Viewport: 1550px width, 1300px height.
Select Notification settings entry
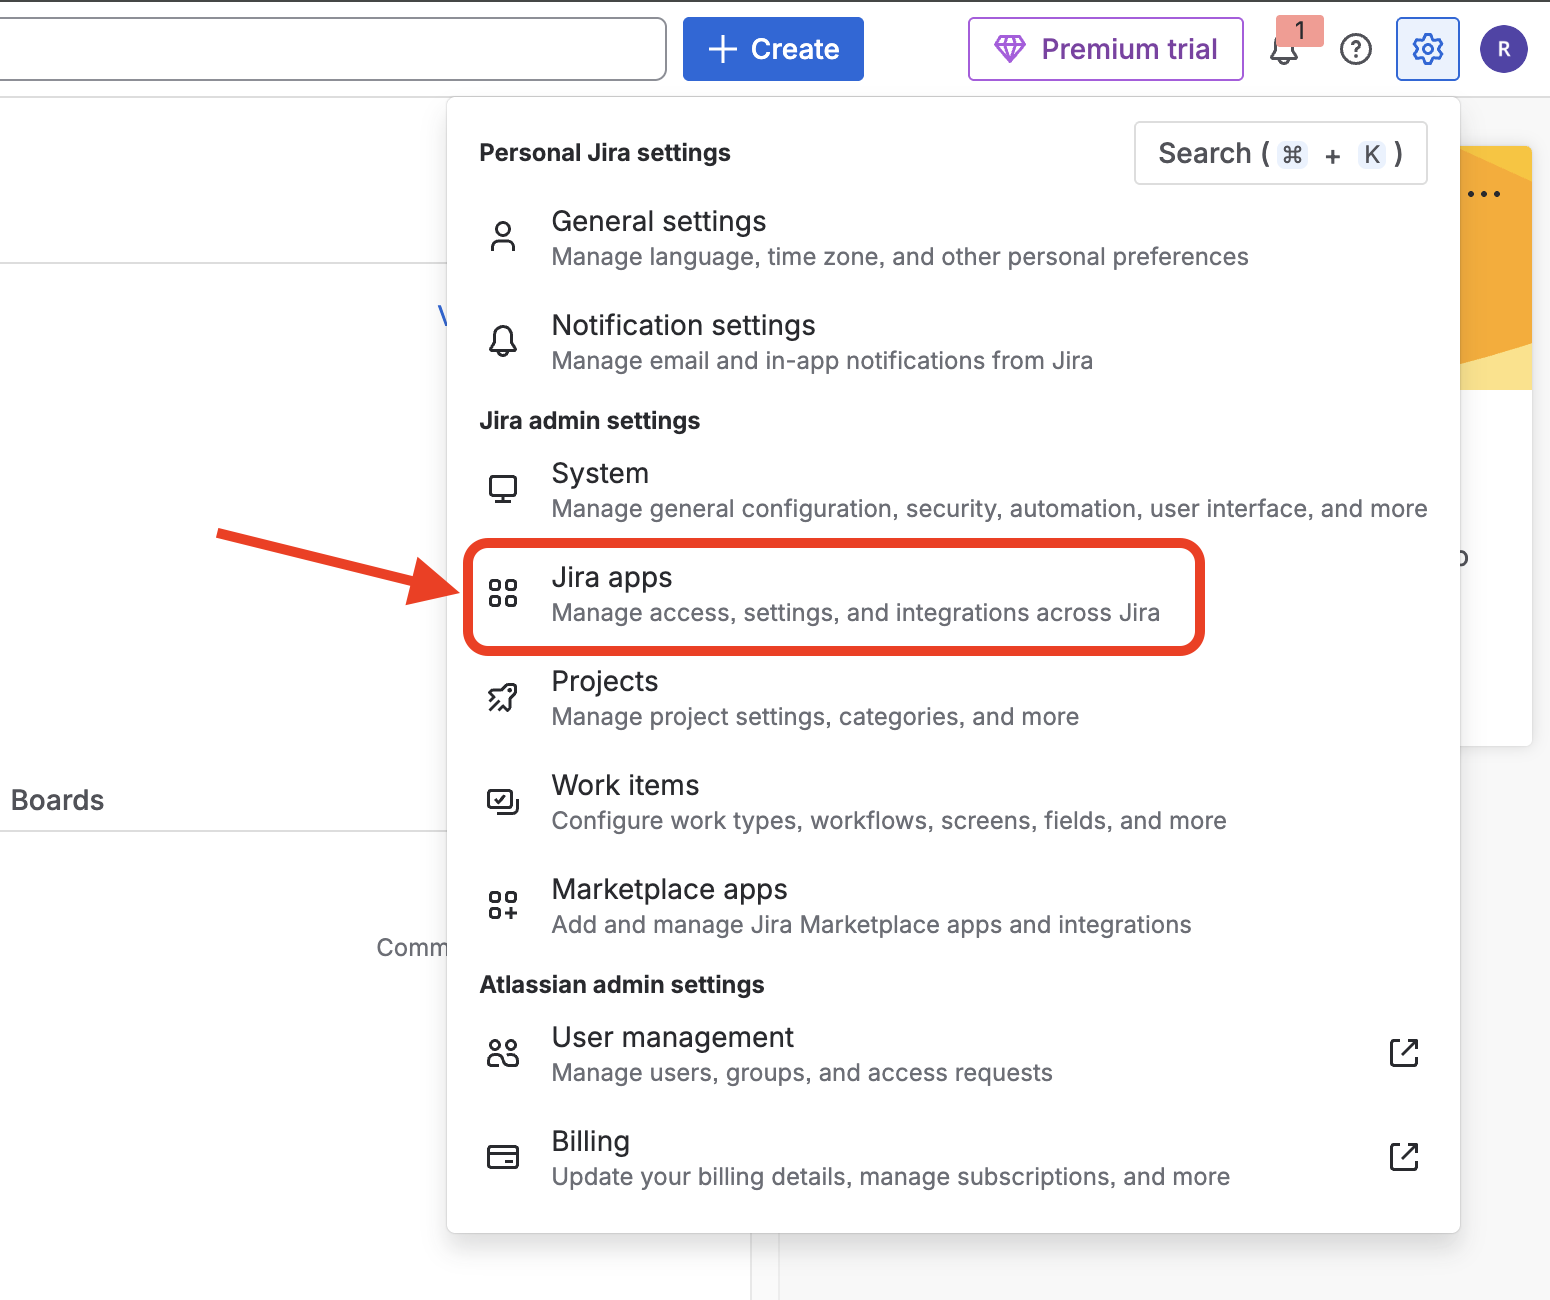[x=683, y=326]
